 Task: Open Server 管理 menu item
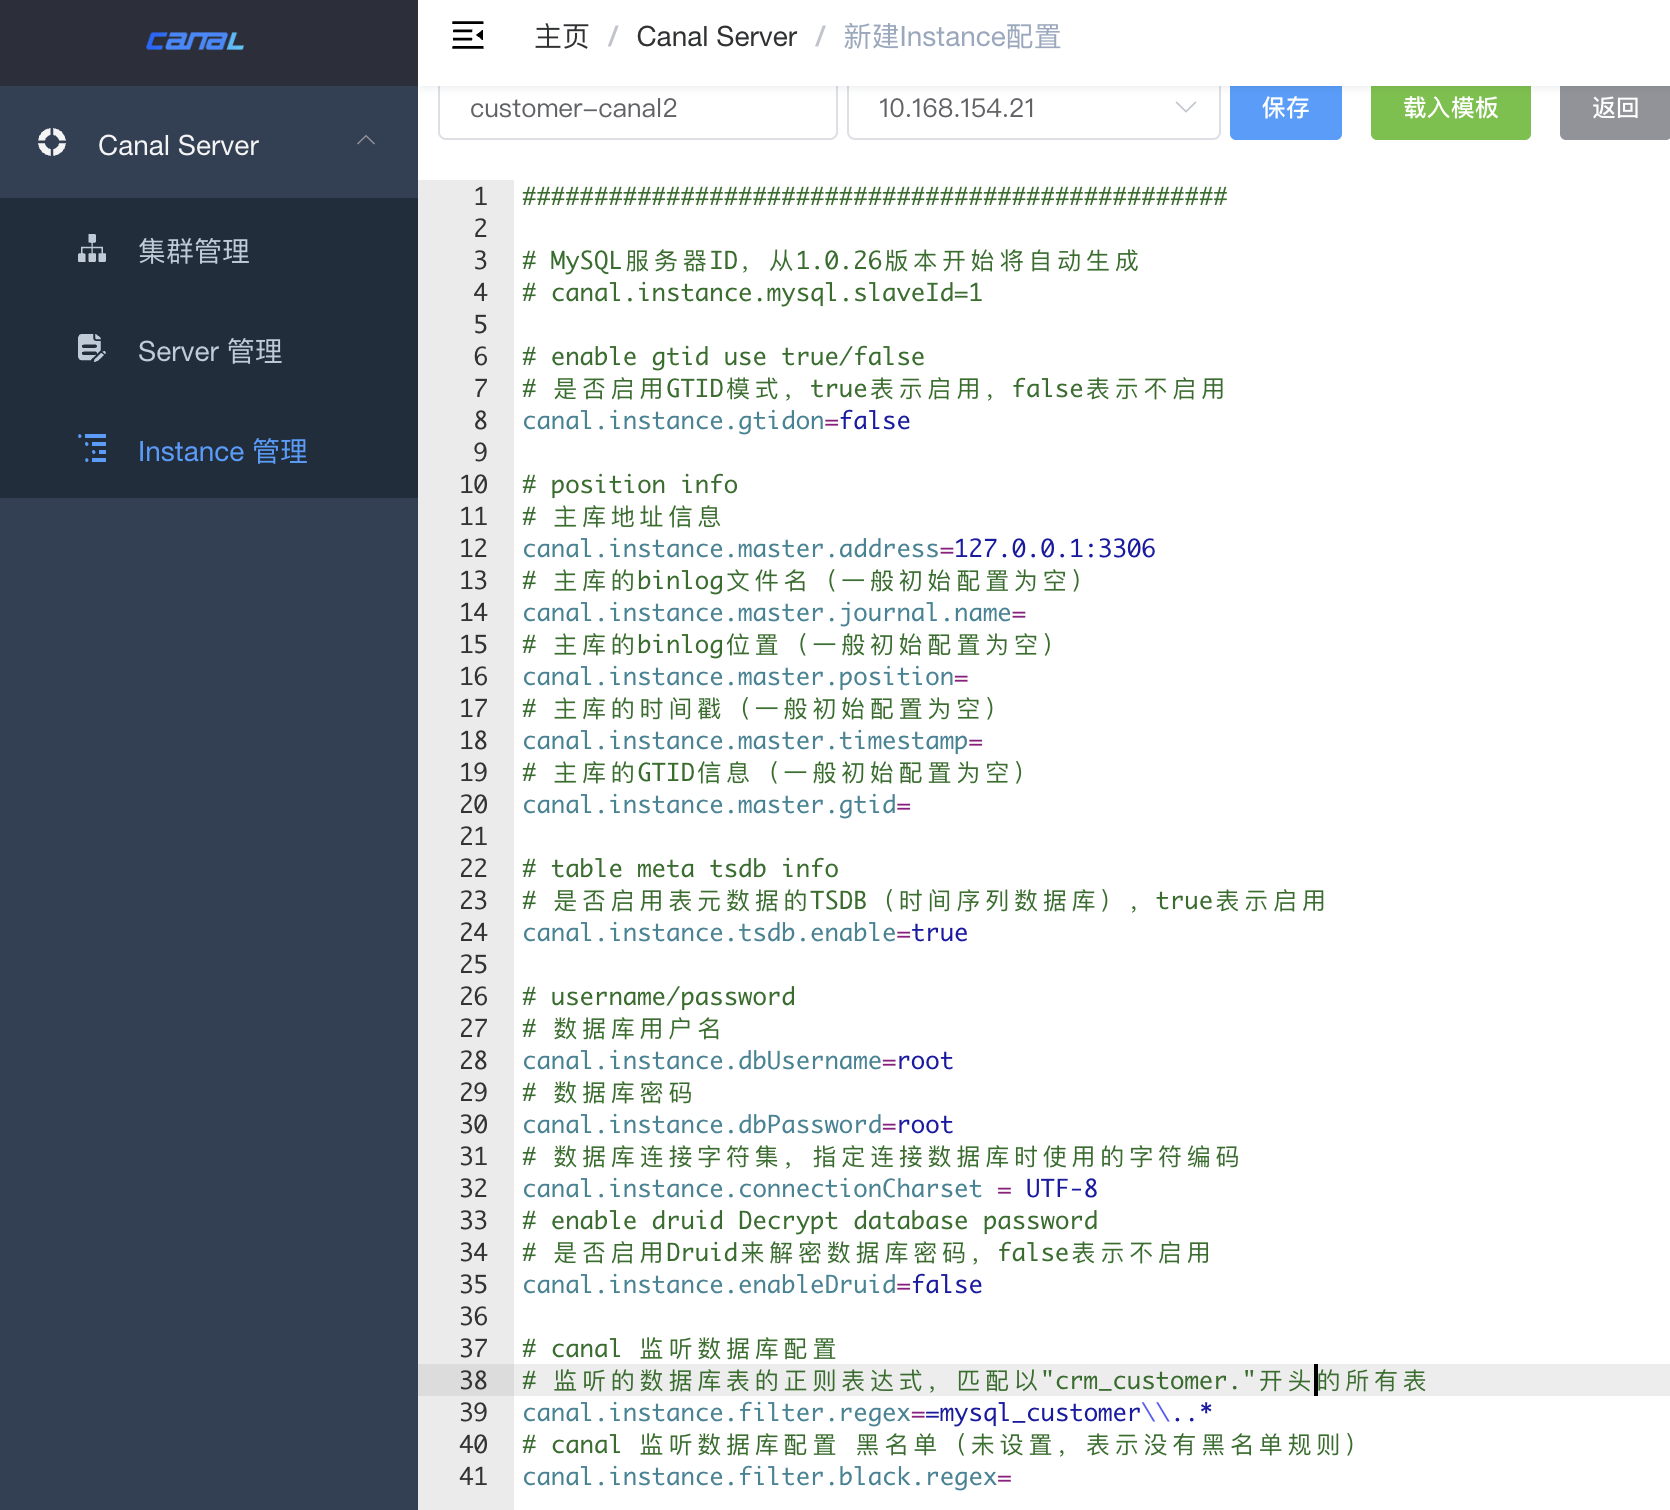coord(209,349)
